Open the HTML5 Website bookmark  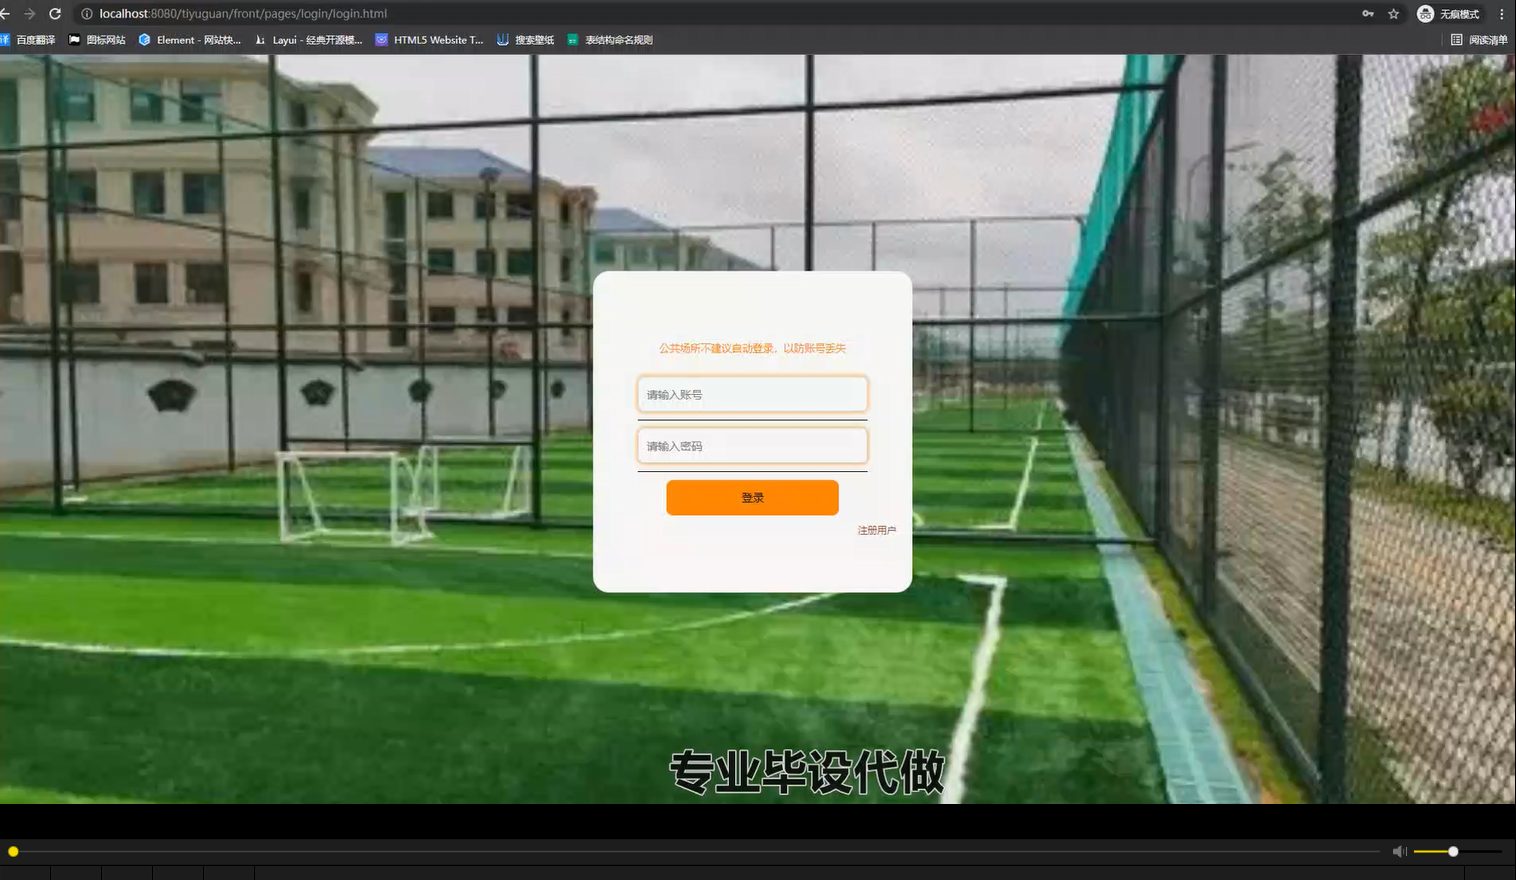pyautogui.click(x=429, y=40)
